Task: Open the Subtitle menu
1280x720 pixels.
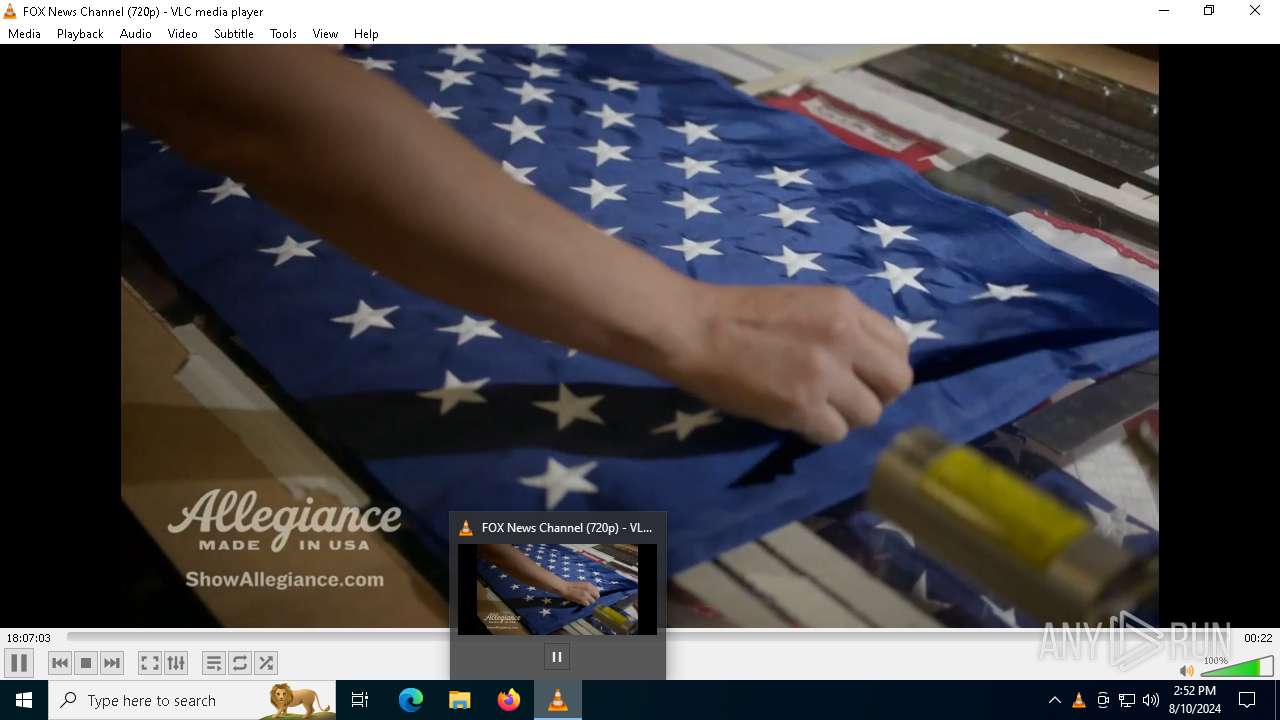Action: click(x=233, y=34)
